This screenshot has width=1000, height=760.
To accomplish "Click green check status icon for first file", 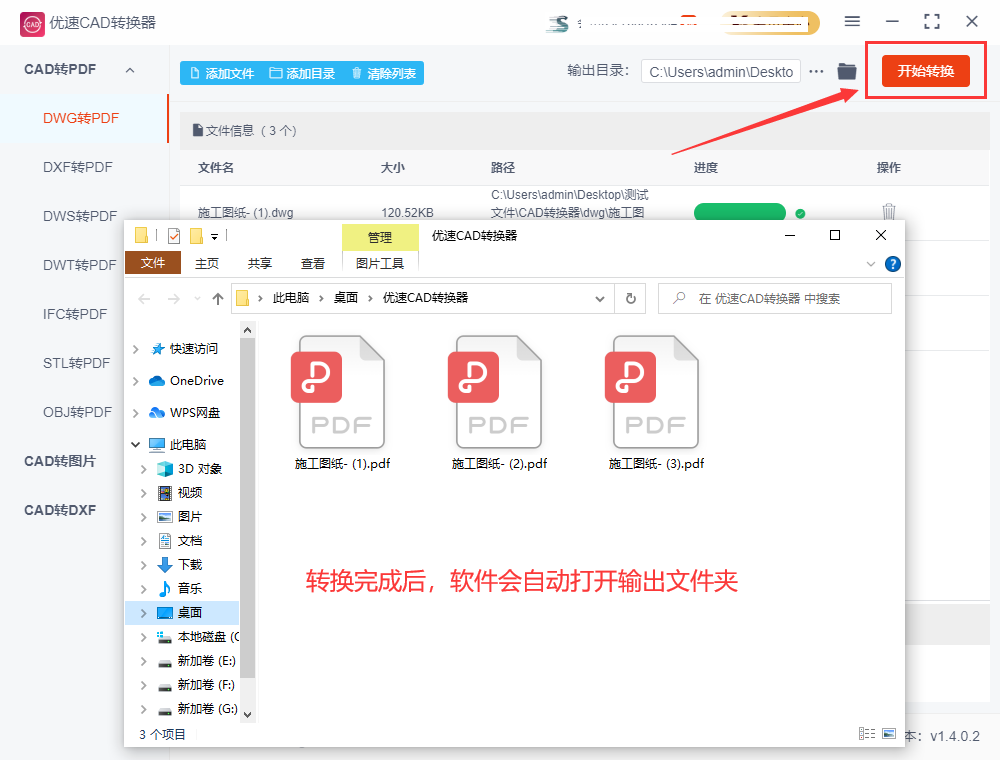I will click(x=800, y=214).
